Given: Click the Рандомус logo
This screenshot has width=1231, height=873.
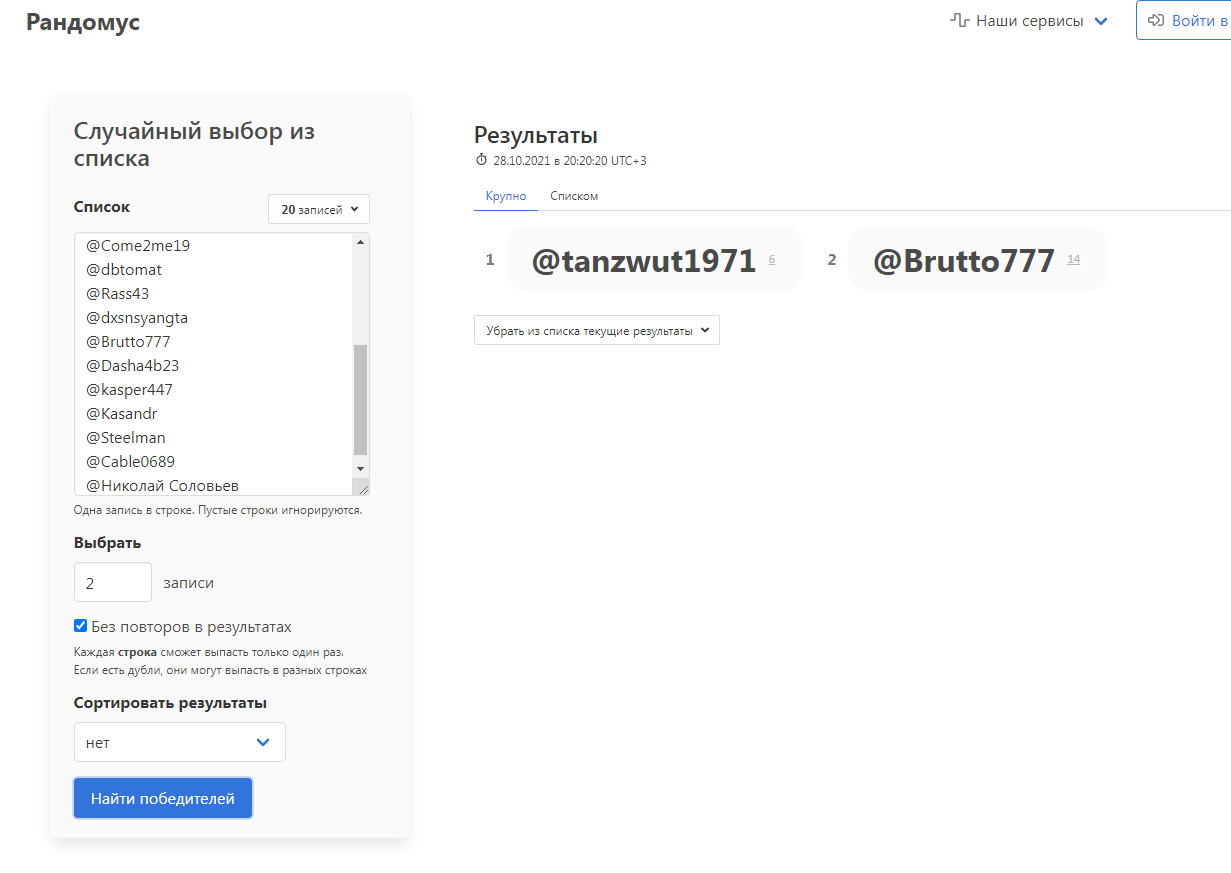Looking at the screenshot, I should (83, 22).
